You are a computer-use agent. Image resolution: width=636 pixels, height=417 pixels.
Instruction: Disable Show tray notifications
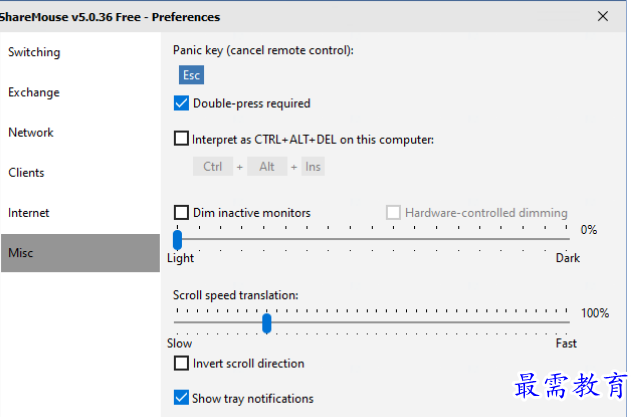click(x=181, y=398)
